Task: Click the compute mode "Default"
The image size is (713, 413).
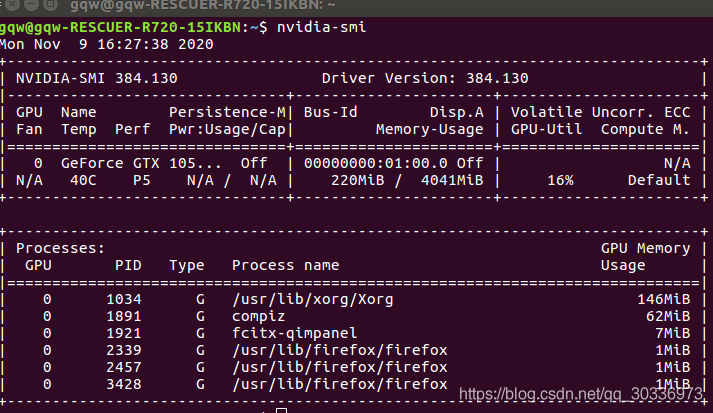Action: (659, 181)
